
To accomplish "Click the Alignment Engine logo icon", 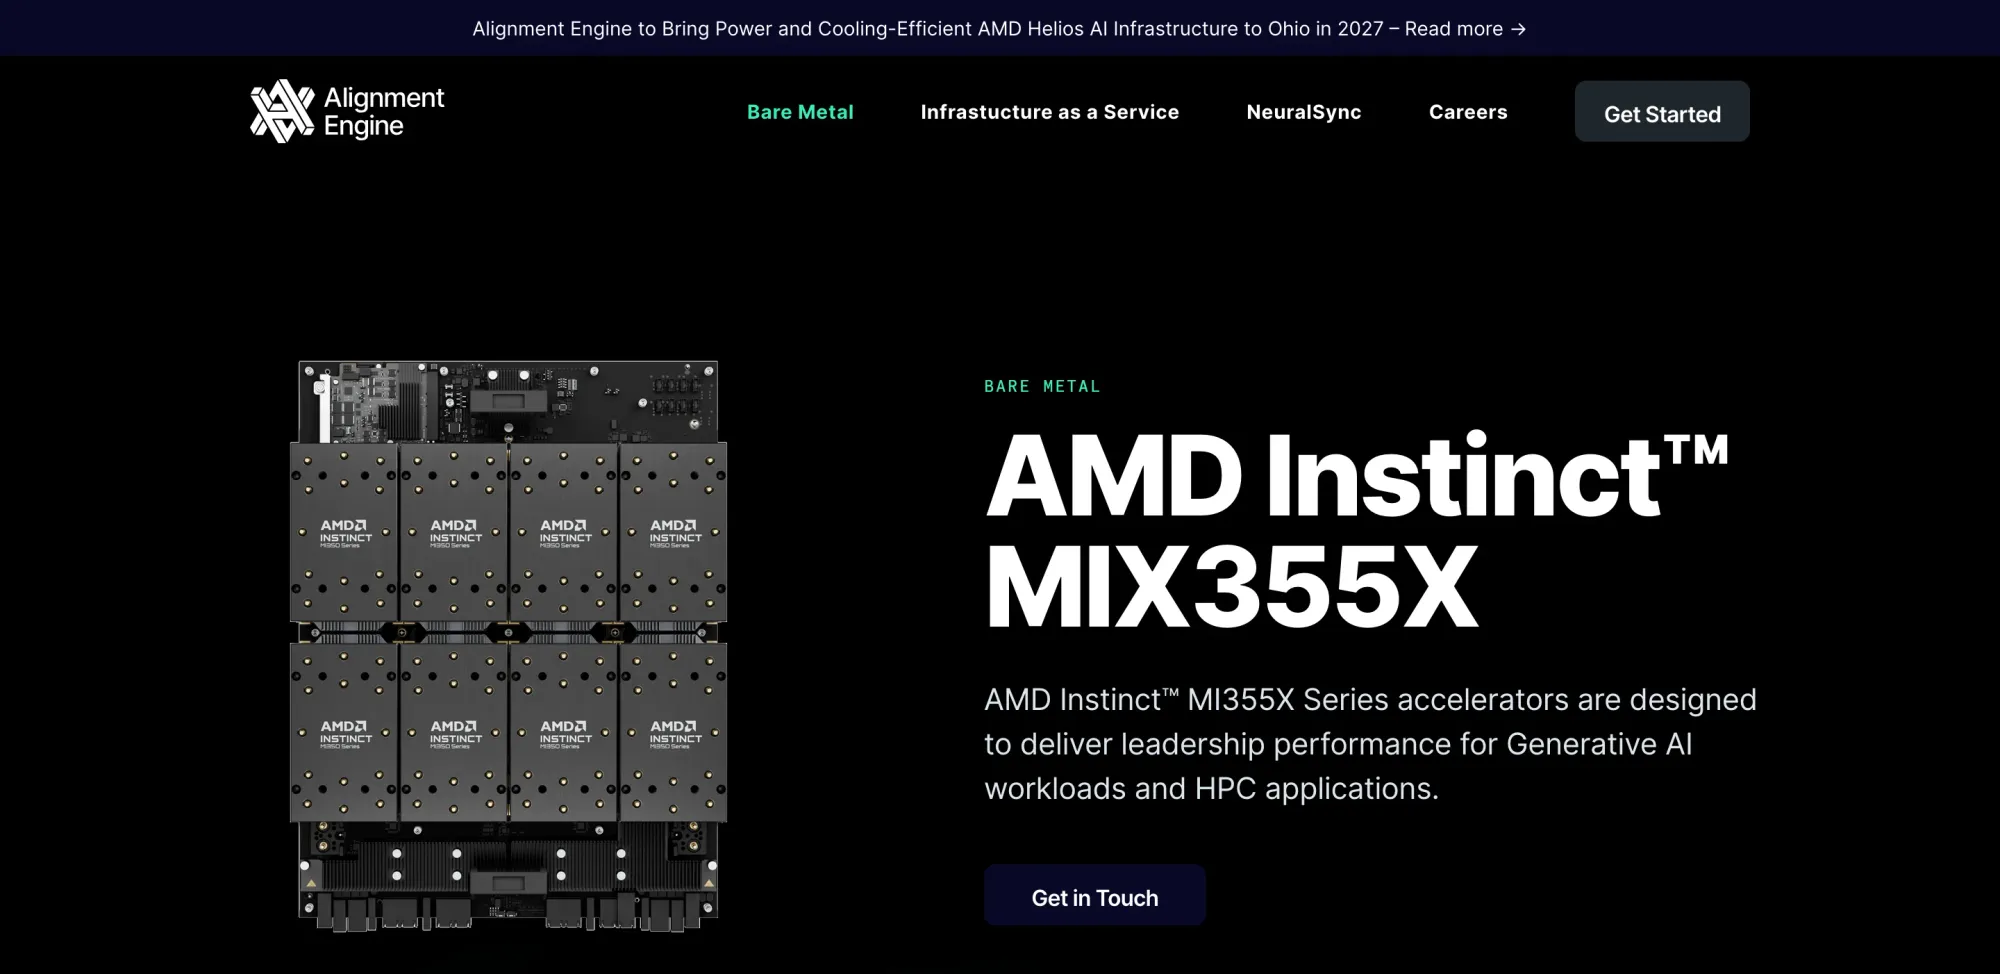I will [282, 111].
